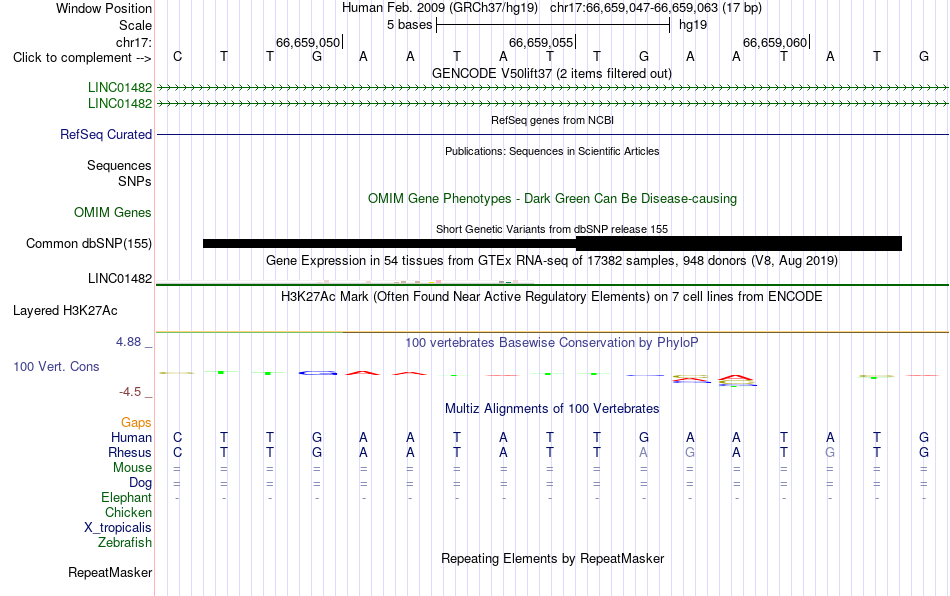Screen dimensions: 950x596
Task: Click the last base G in the sequence ruler
Action: point(924,56)
